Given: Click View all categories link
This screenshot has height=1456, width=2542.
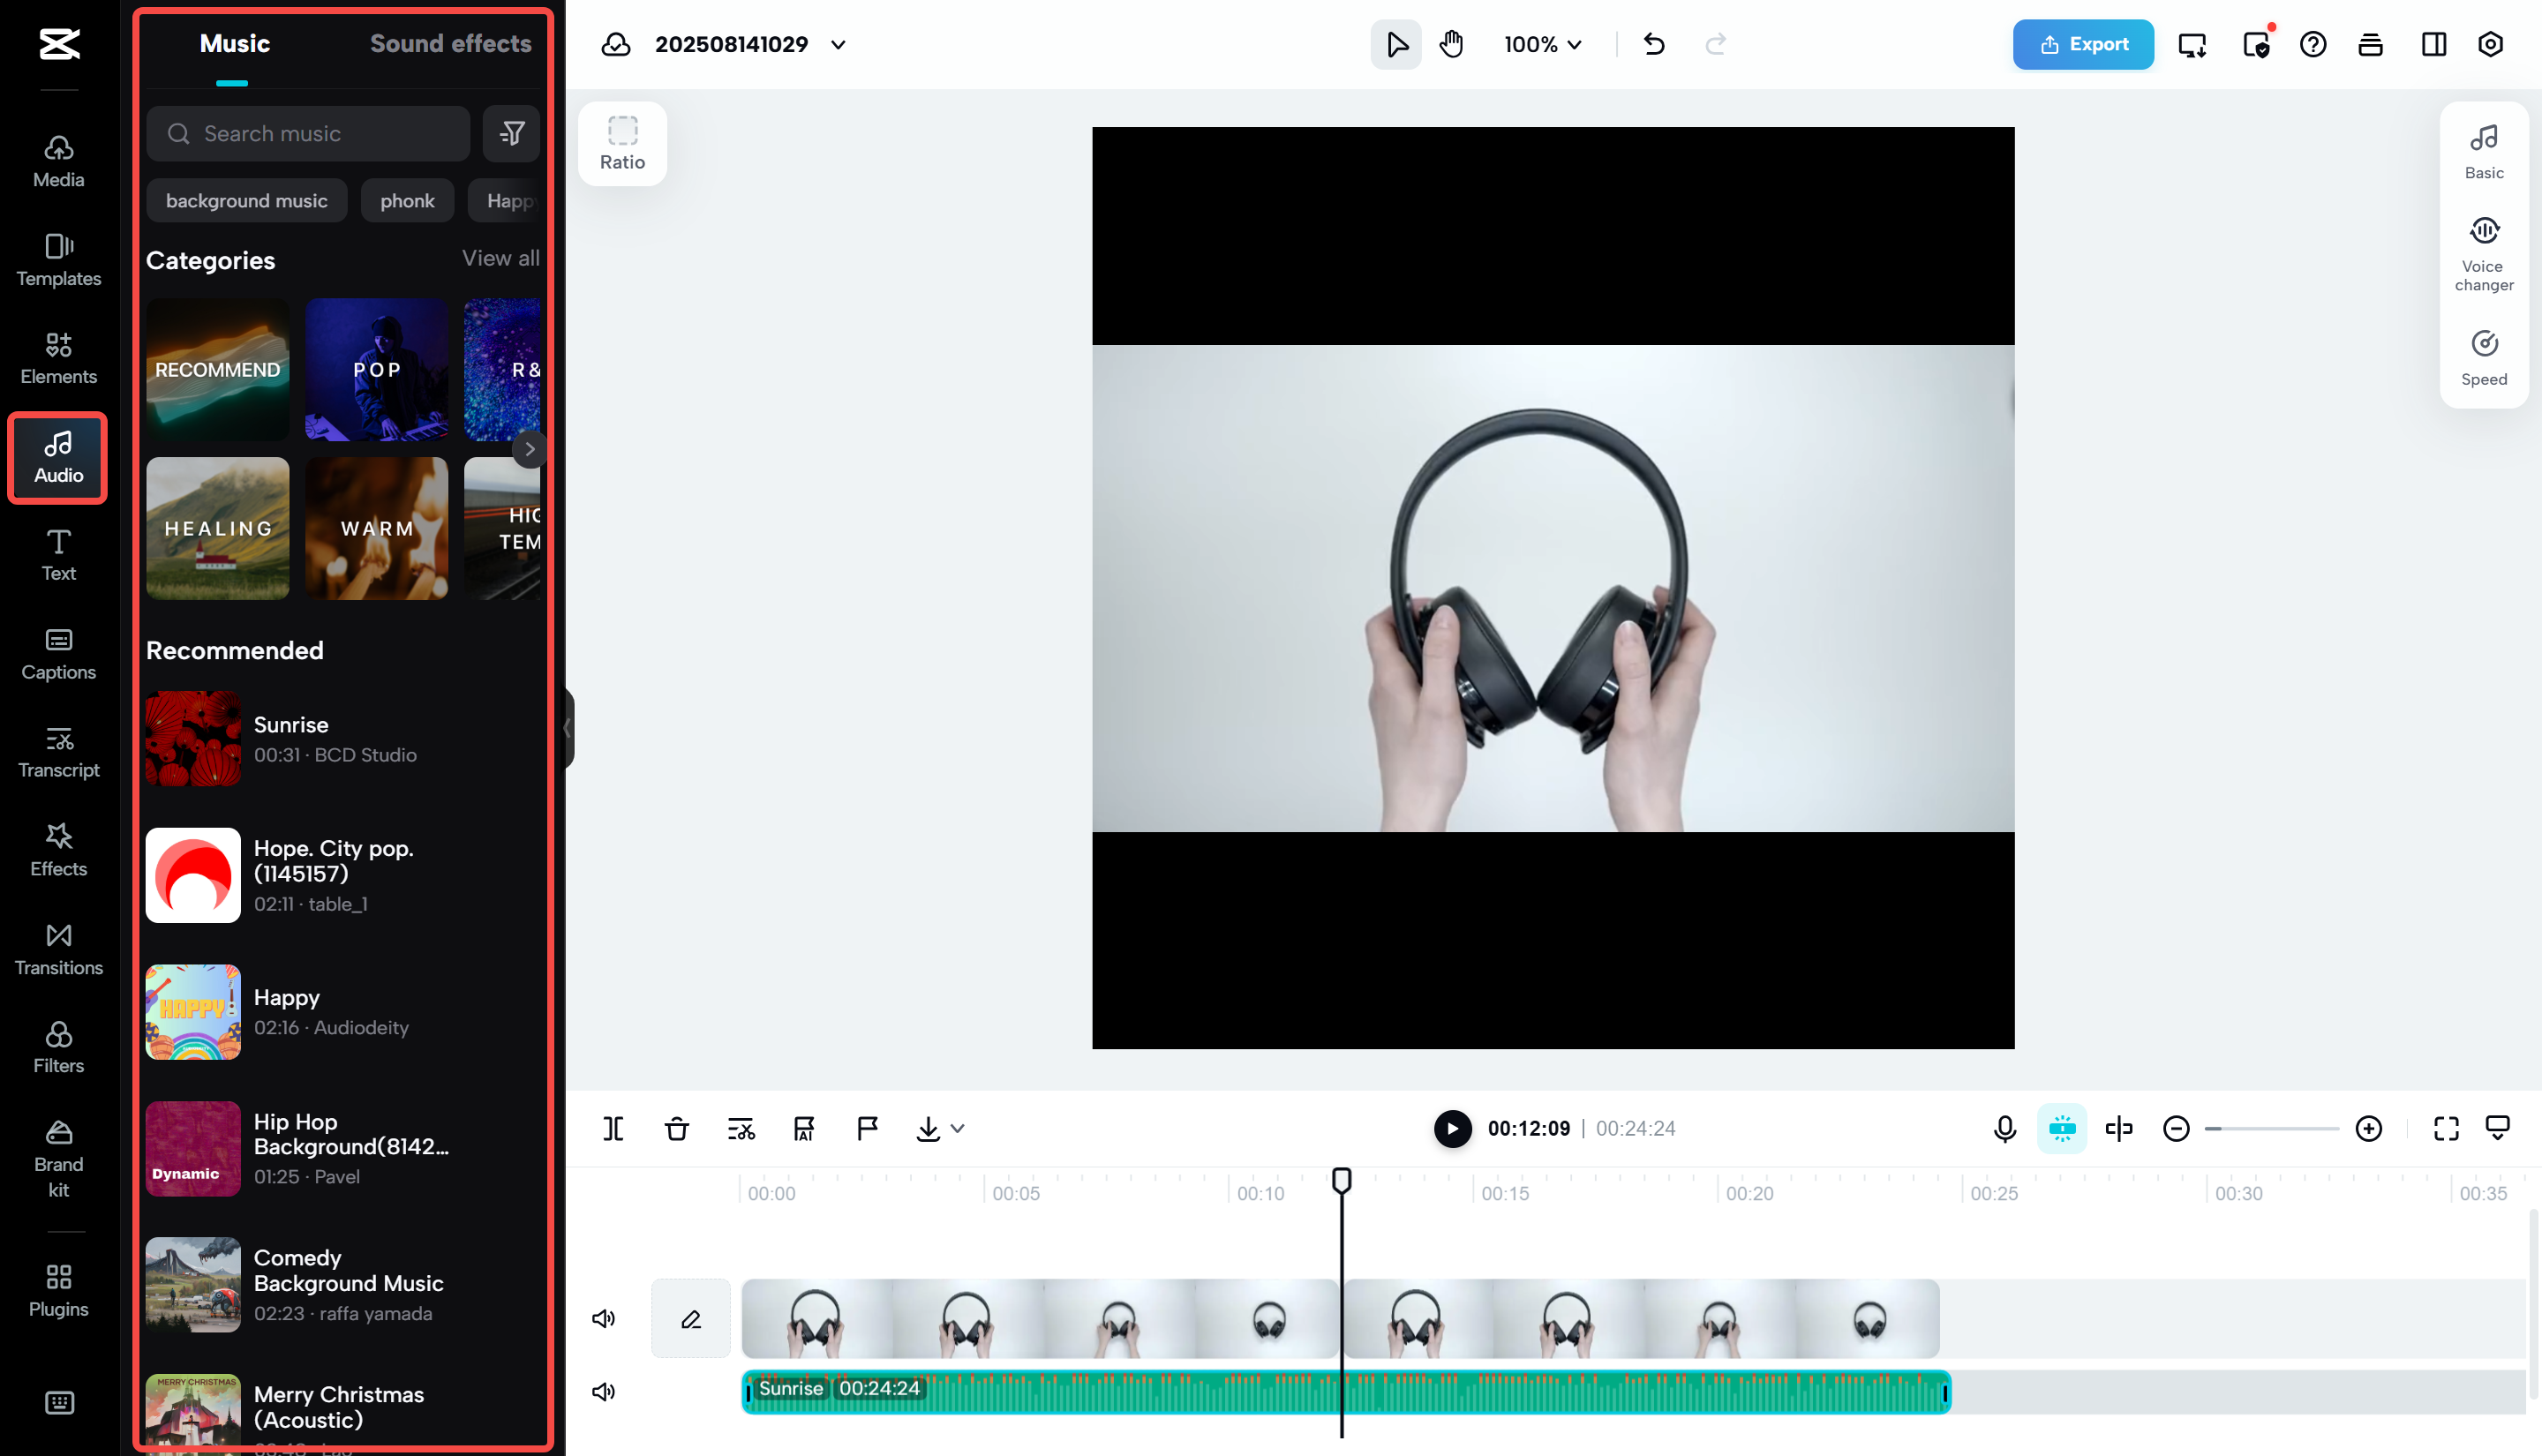Looking at the screenshot, I should 500,258.
